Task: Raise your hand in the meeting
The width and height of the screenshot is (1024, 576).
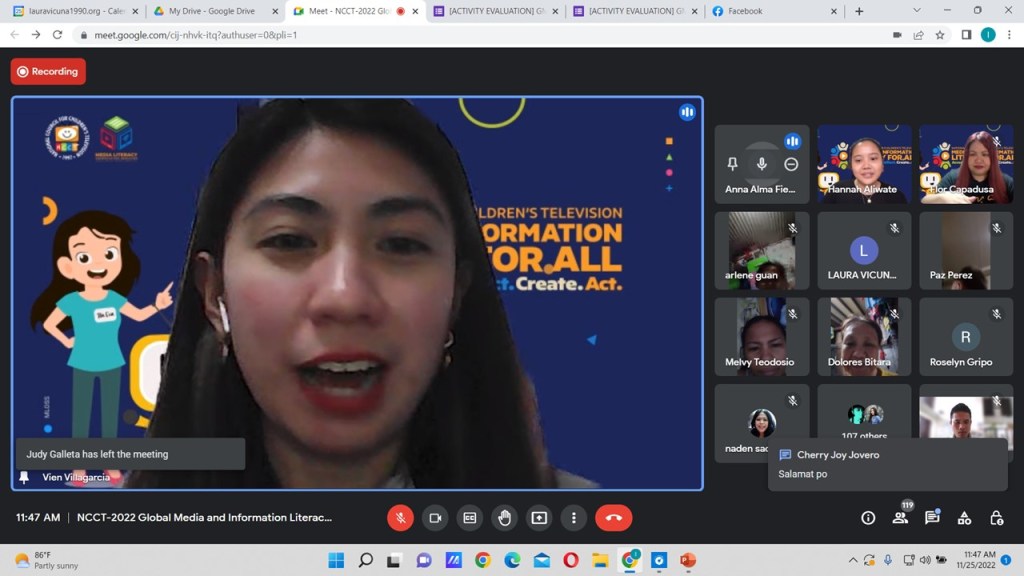Action: point(505,517)
